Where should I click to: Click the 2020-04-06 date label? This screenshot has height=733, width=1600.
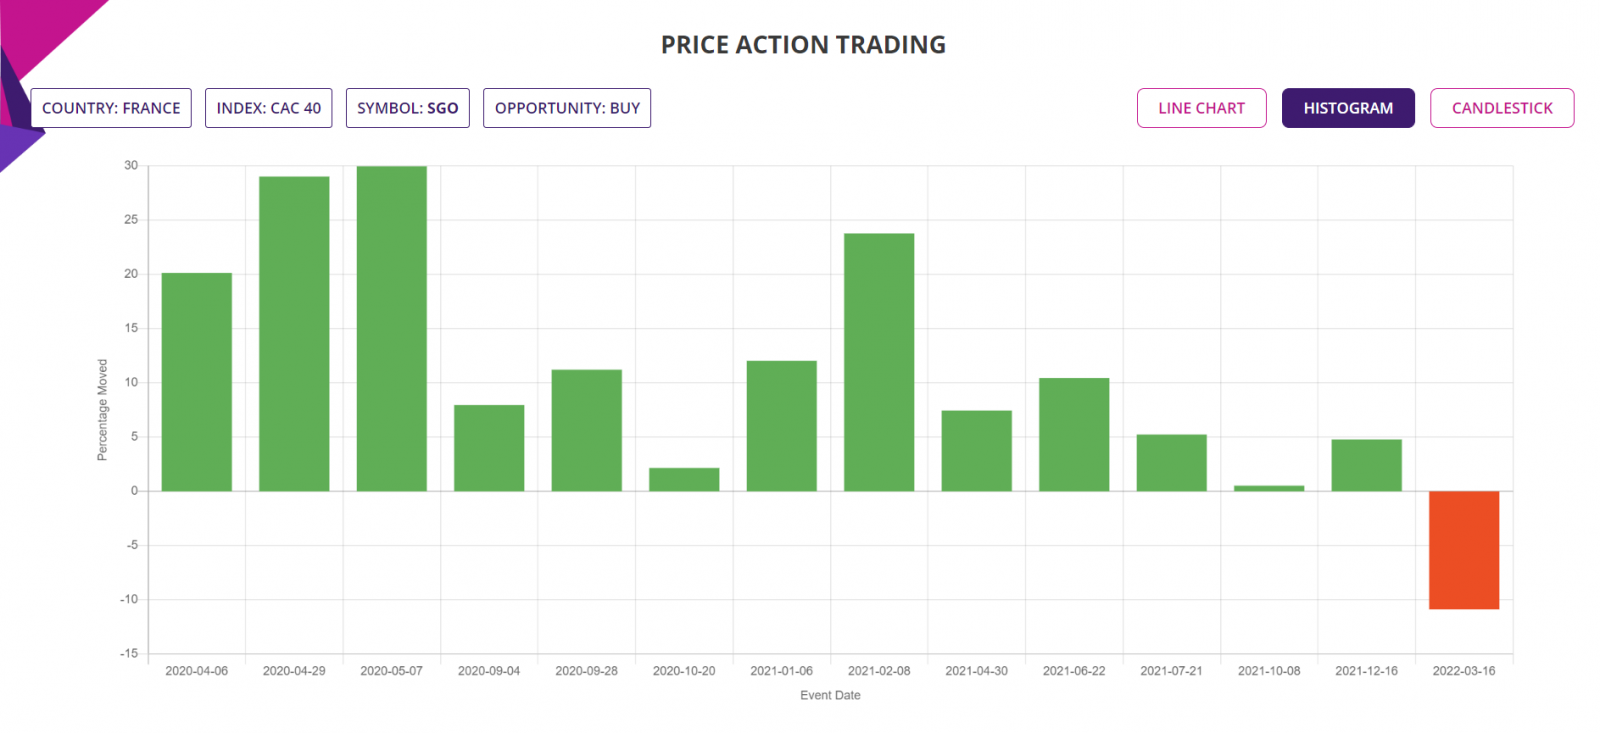point(197,671)
